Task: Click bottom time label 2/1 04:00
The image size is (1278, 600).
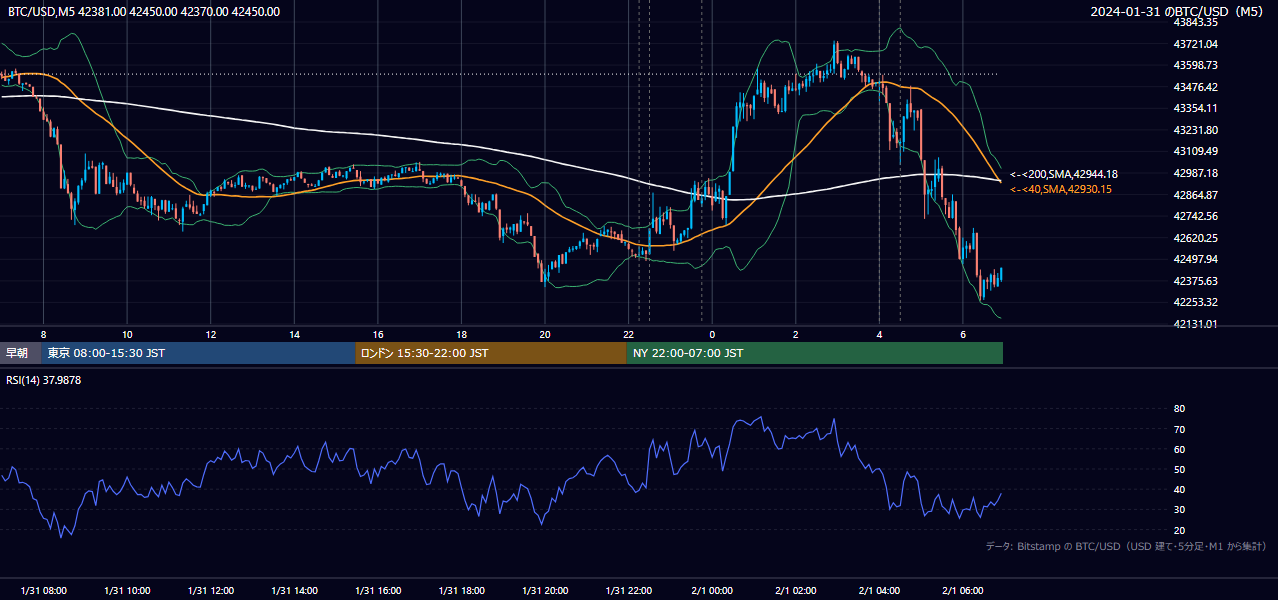Action: (x=879, y=591)
